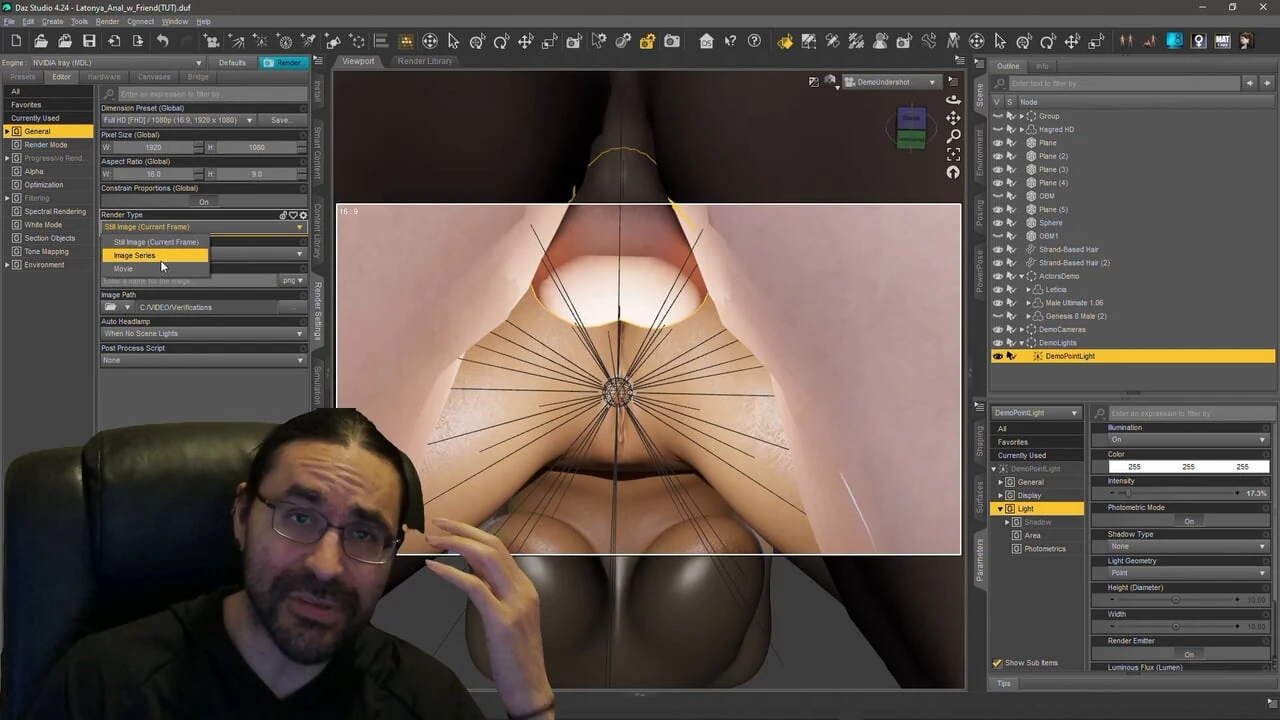
Task: Open the DemoUndershot camera dropdown
Action: (x=890, y=82)
